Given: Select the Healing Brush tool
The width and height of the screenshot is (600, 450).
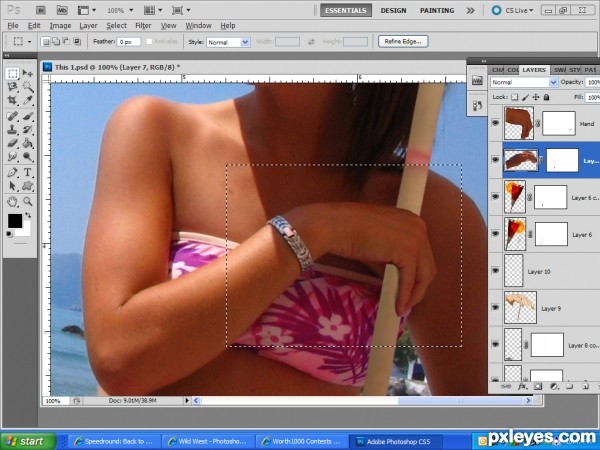Looking at the screenshot, I should (x=13, y=116).
